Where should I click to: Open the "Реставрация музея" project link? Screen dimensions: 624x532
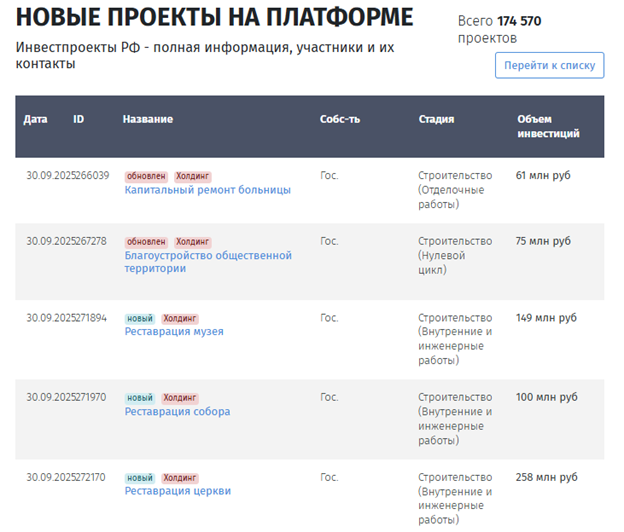pos(174,332)
